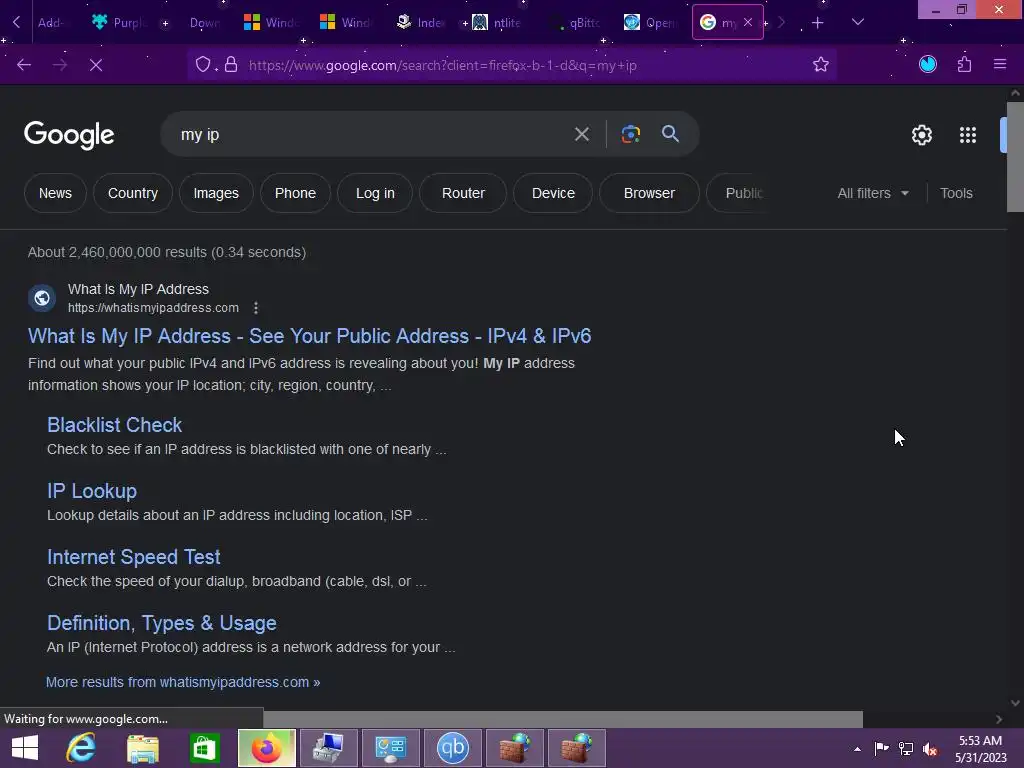Open the Internet Speed Test link

[x=134, y=557]
